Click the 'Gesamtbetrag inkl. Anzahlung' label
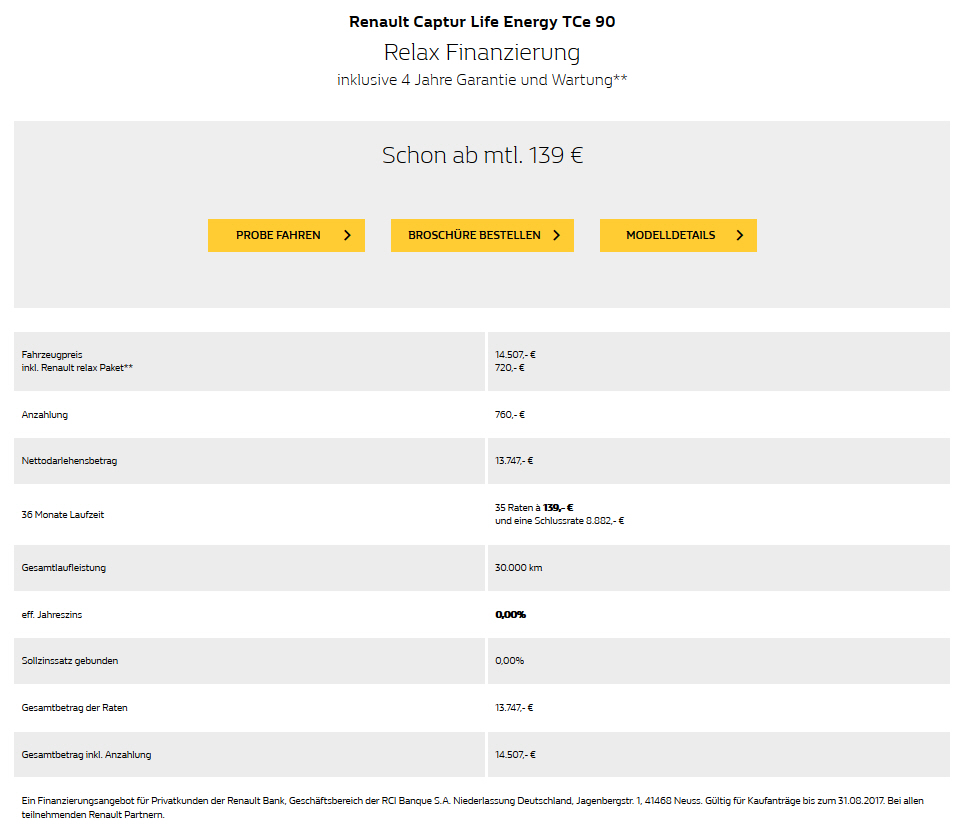Viewport: 956px width, 830px height. (x=86, y=755)
